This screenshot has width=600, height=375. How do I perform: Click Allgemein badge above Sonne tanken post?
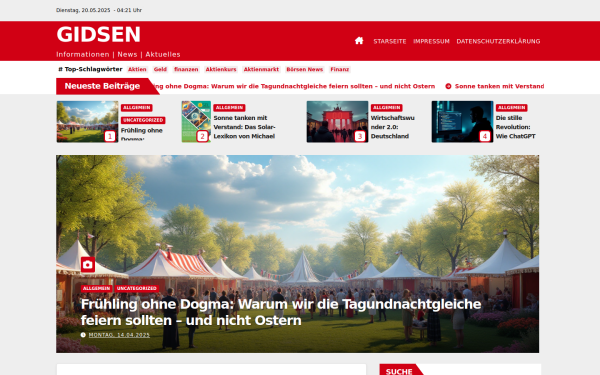pos(229,108)
